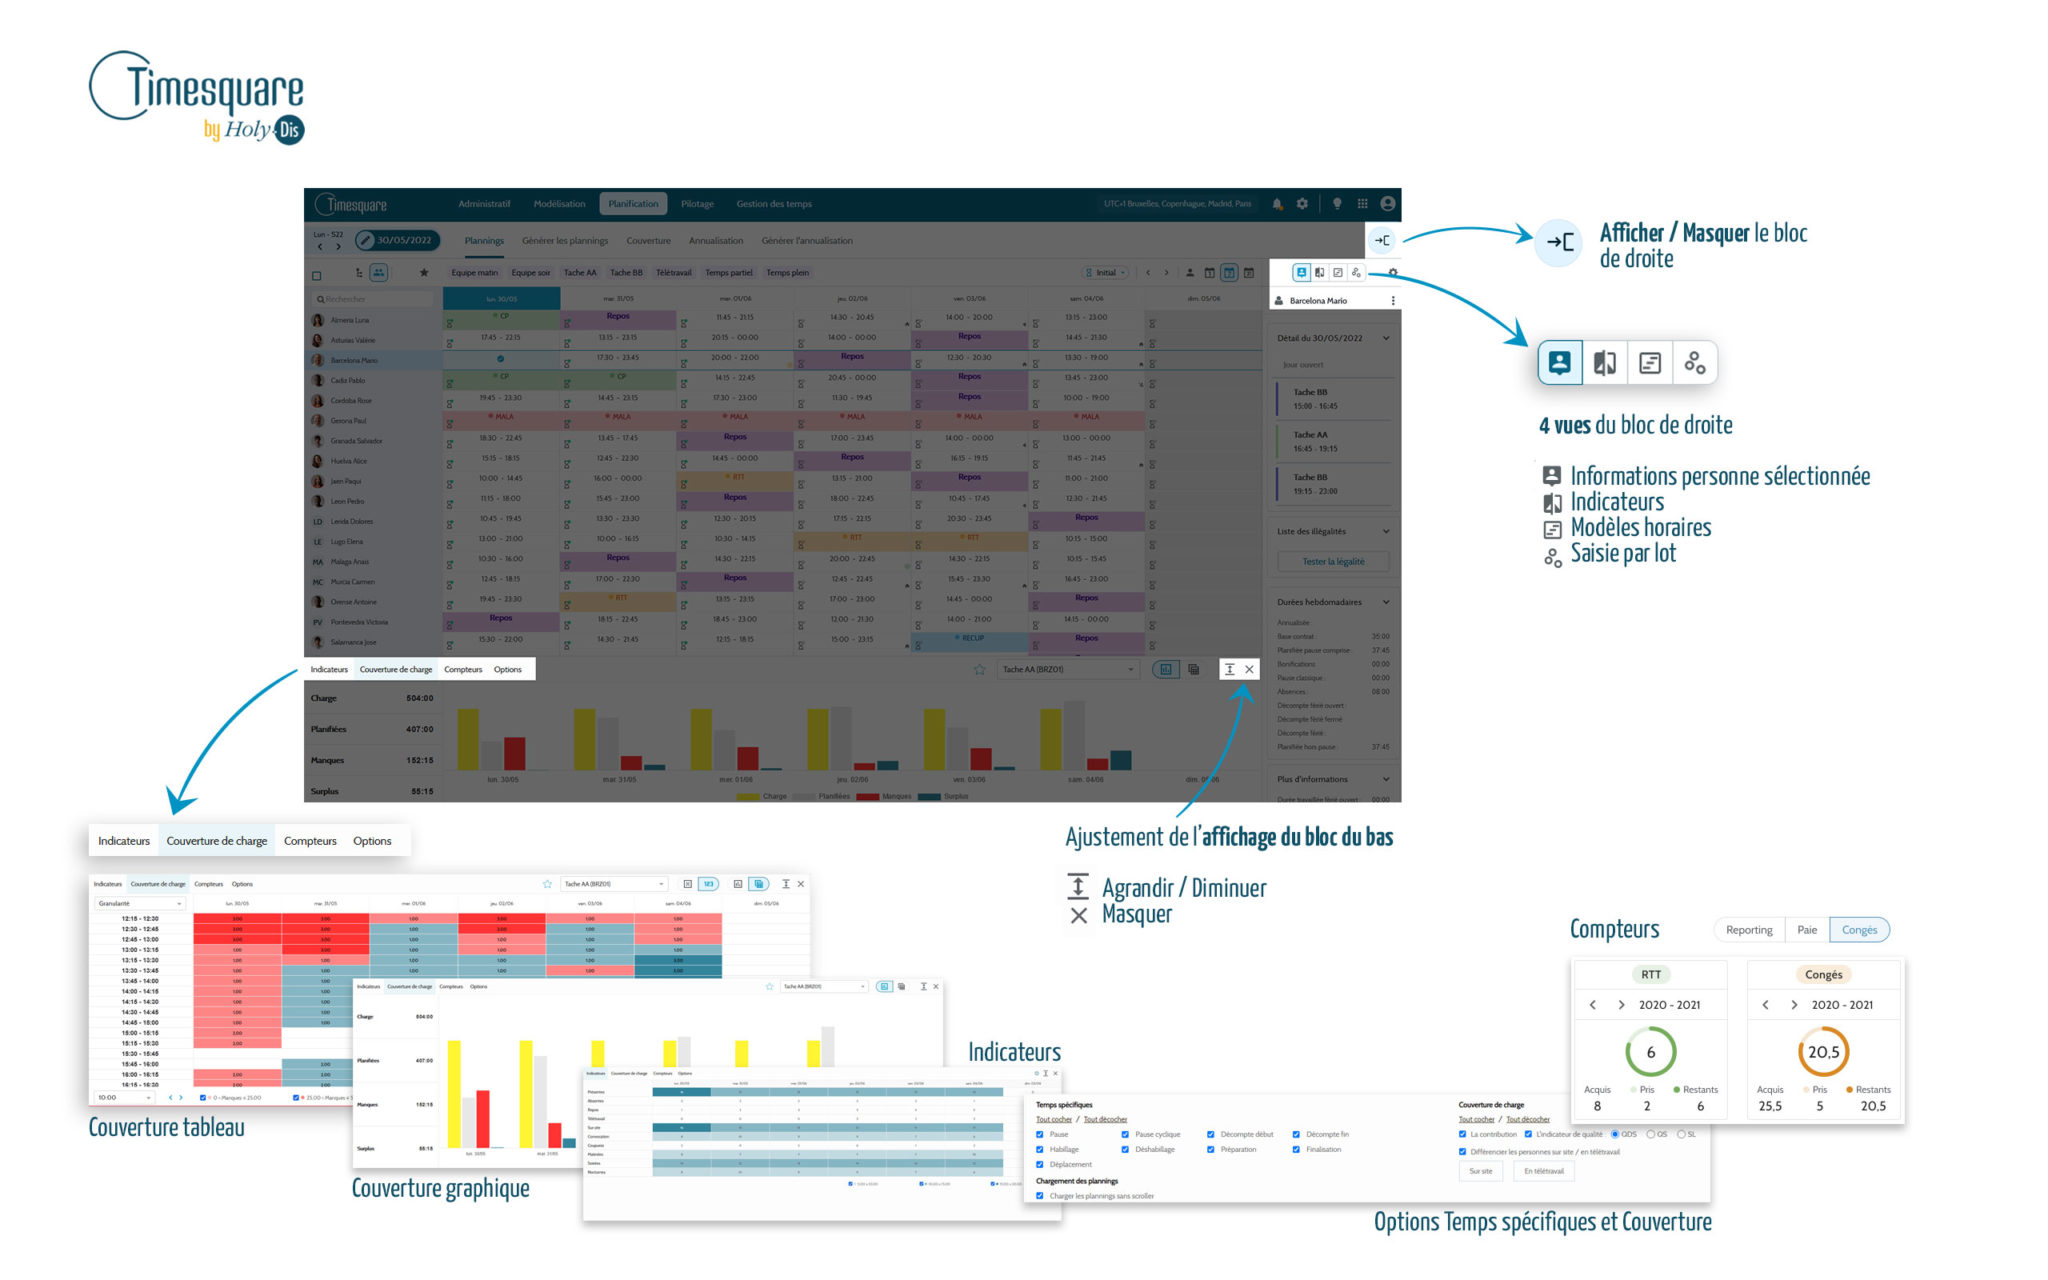
Task: Uncheck La contribution checkbox
Action: [x=1462, y=1134]
